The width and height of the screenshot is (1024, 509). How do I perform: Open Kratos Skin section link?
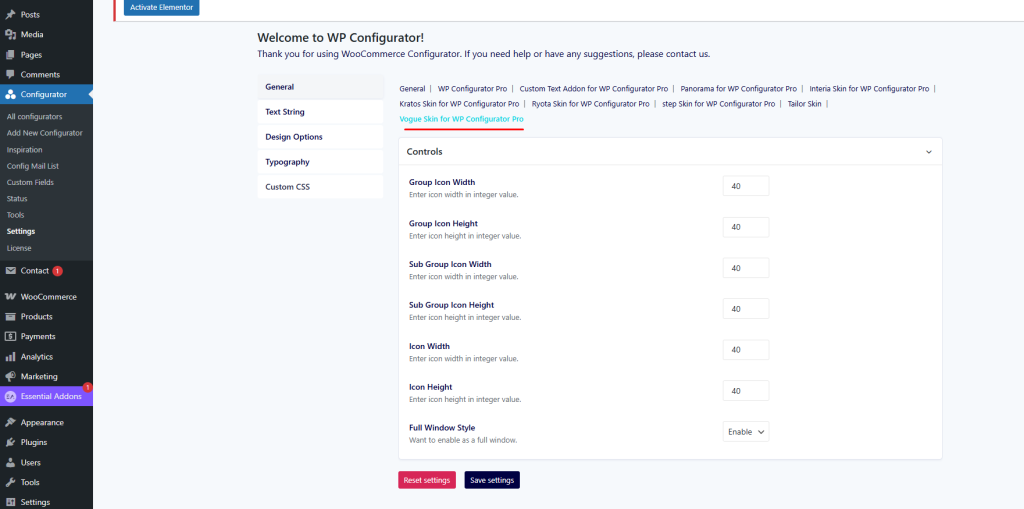click(459, 104)
